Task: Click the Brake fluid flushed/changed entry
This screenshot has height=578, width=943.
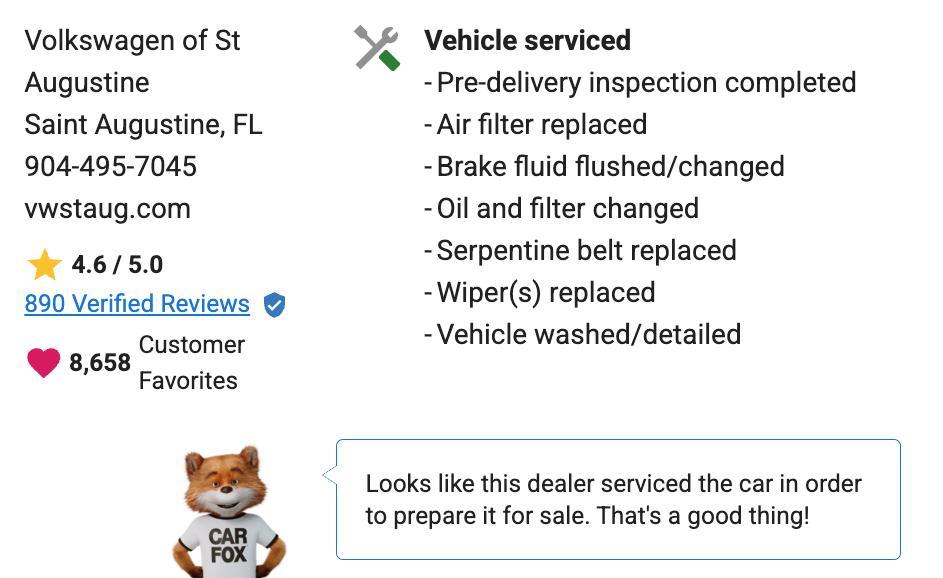Action: (610, 166)
